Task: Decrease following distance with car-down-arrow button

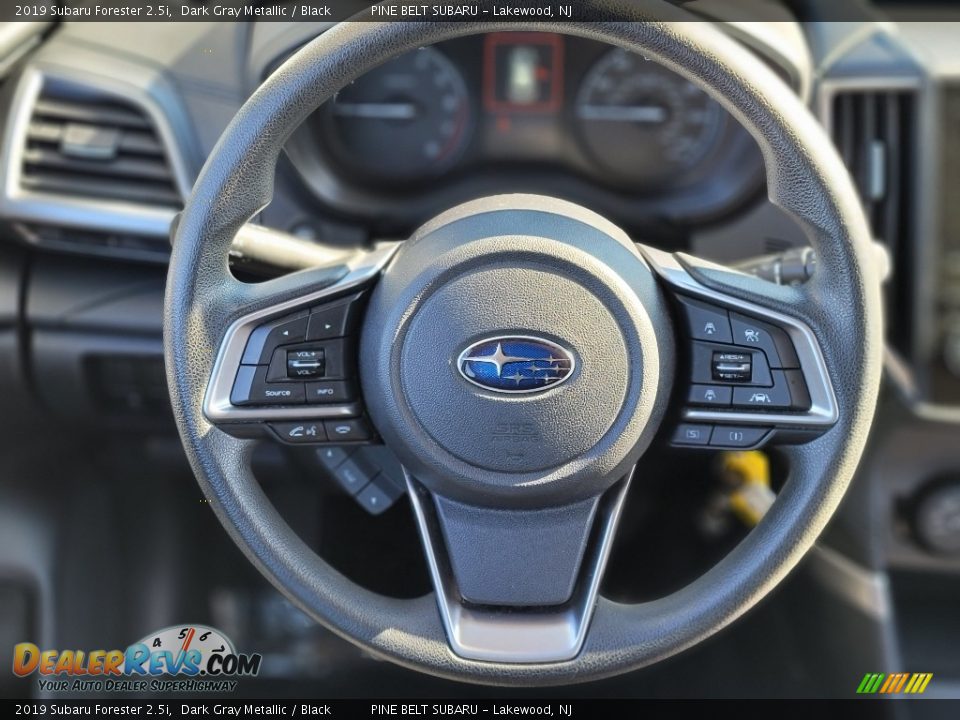Action: coord(709,395)
